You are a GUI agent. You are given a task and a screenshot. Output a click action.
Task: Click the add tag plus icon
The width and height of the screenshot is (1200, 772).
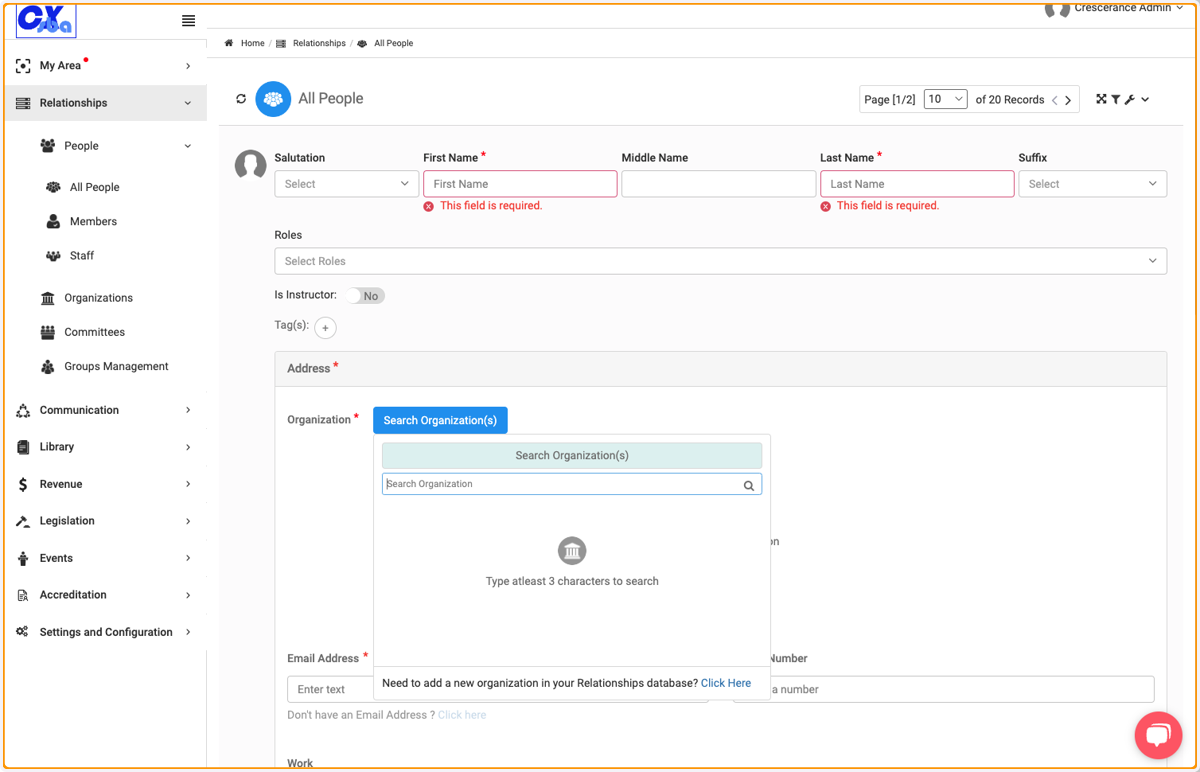tap(325, 328)
